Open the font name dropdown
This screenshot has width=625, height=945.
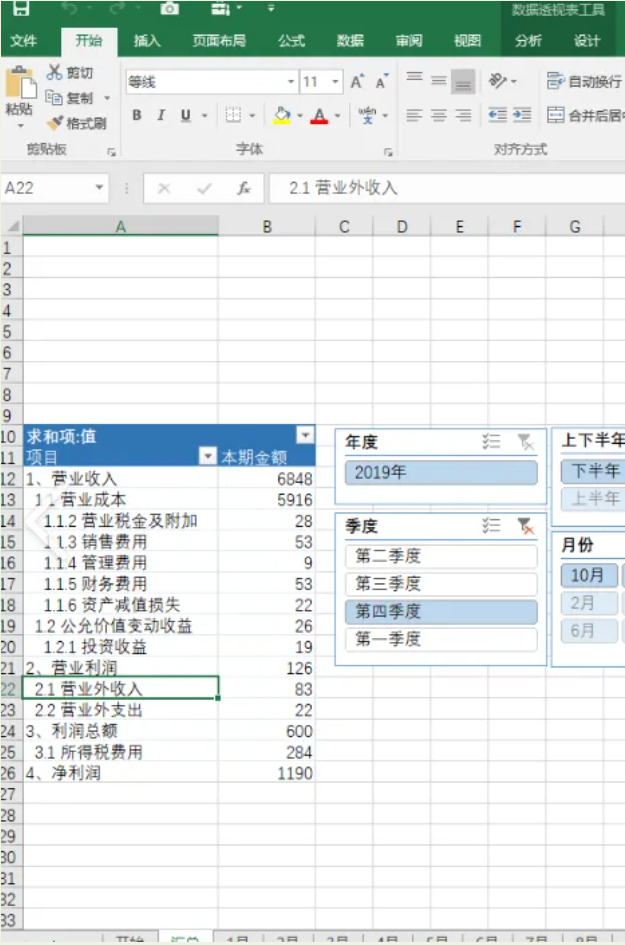point(291,81)
